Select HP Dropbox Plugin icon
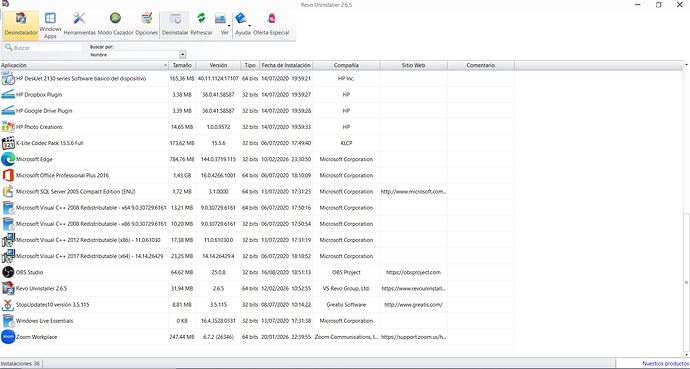The image size is (690, 369). [8, 95]
